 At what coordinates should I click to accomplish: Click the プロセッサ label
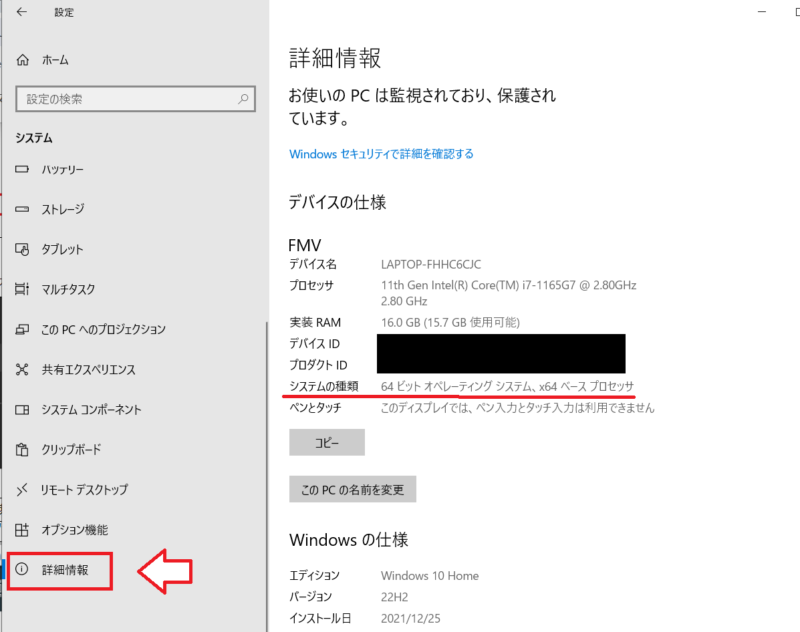click(311, 285)
